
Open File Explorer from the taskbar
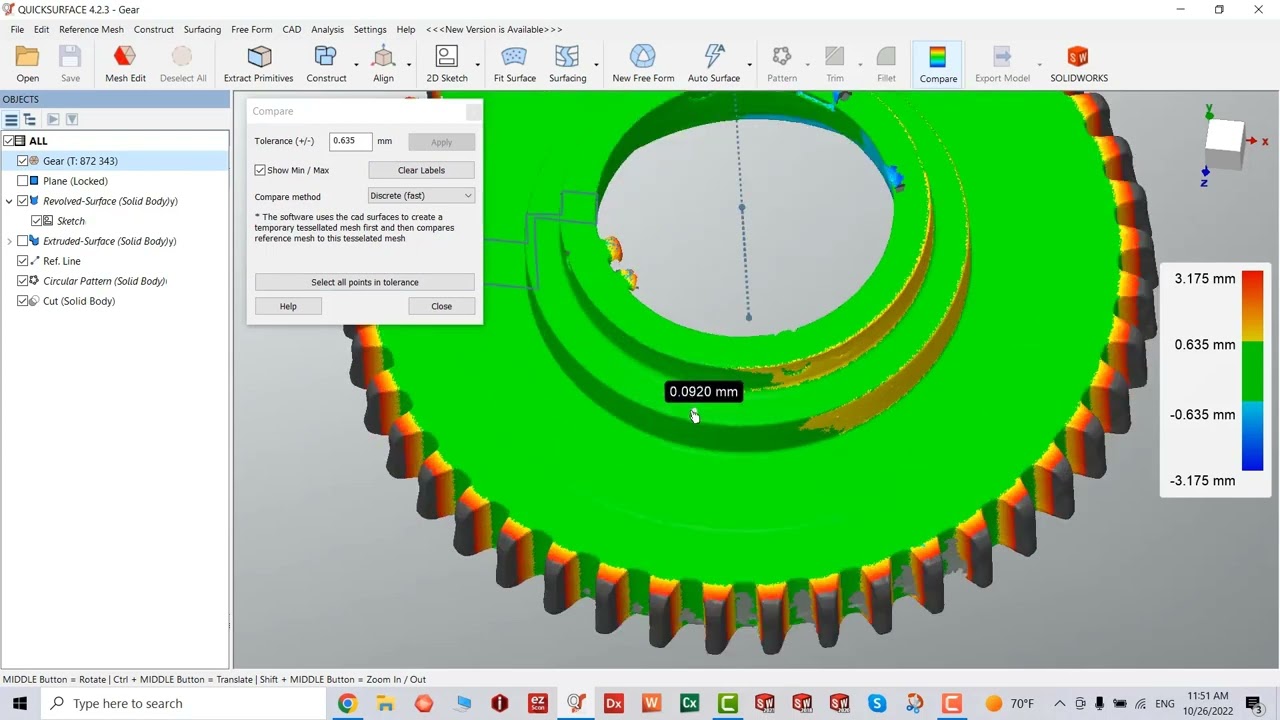coord(385,703)
